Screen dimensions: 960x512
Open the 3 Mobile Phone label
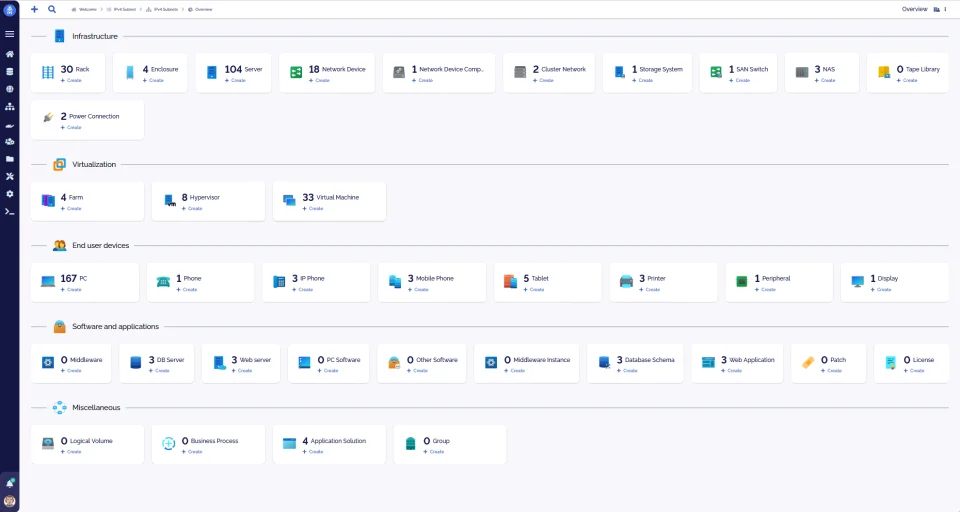coord(430,278)
